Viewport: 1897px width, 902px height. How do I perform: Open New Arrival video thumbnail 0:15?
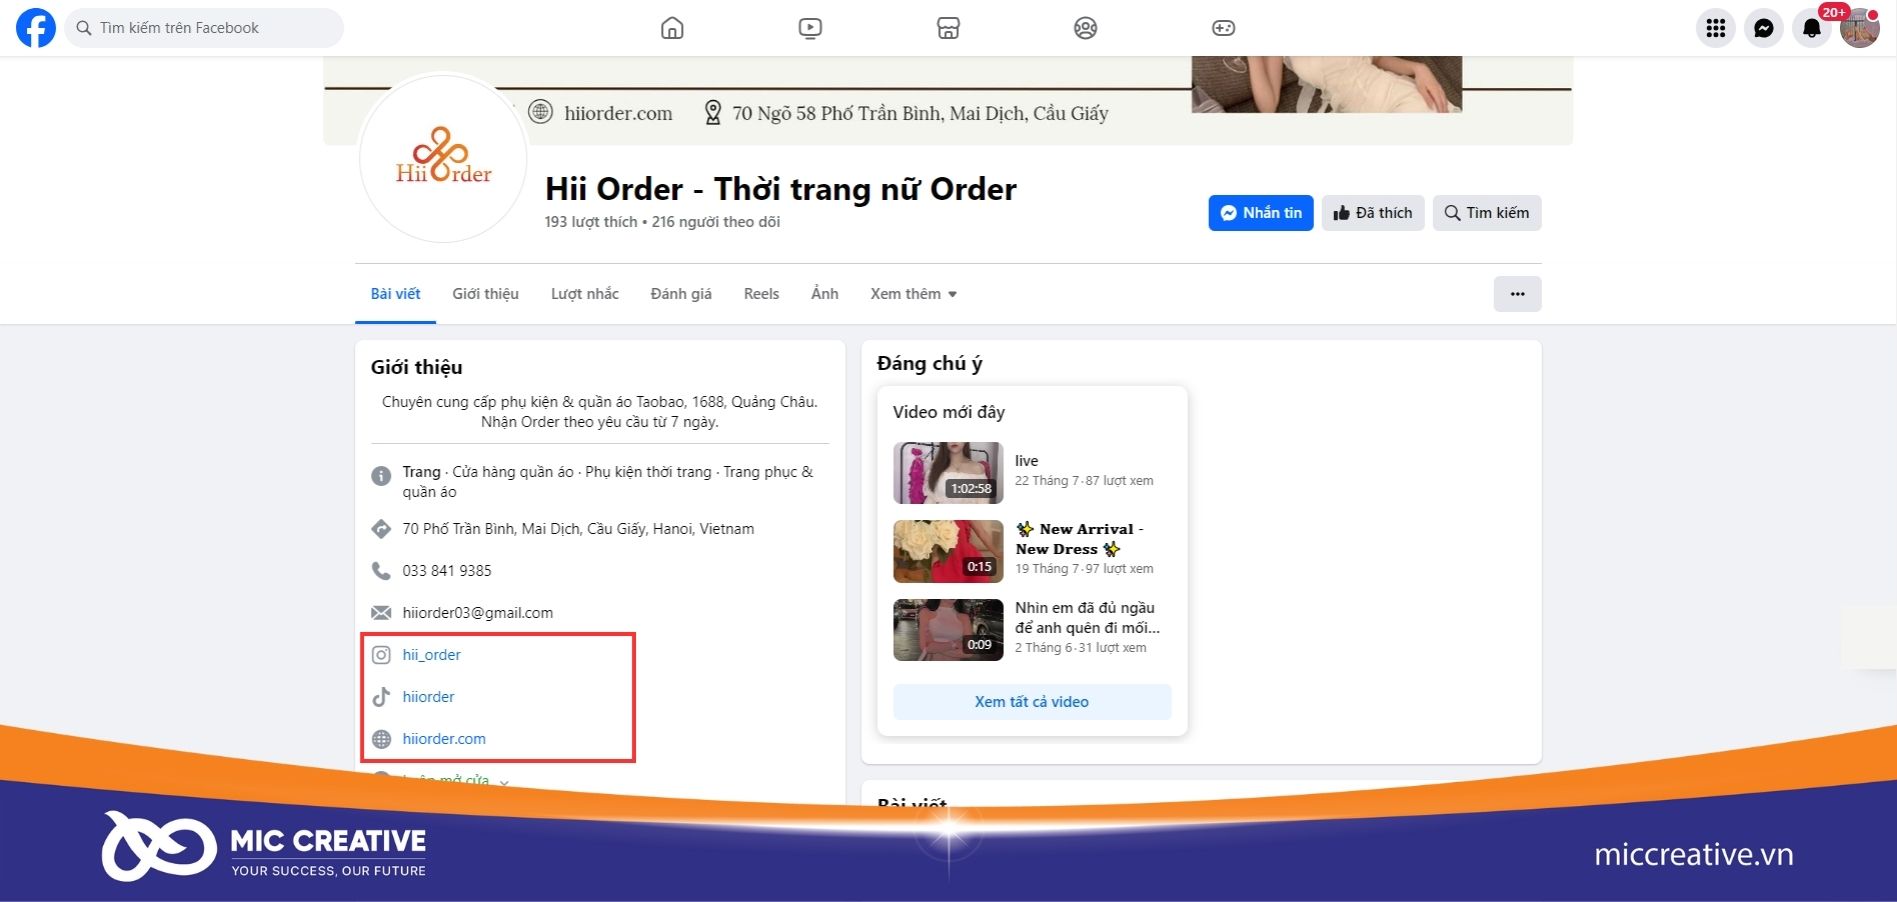tap(948, 551)
